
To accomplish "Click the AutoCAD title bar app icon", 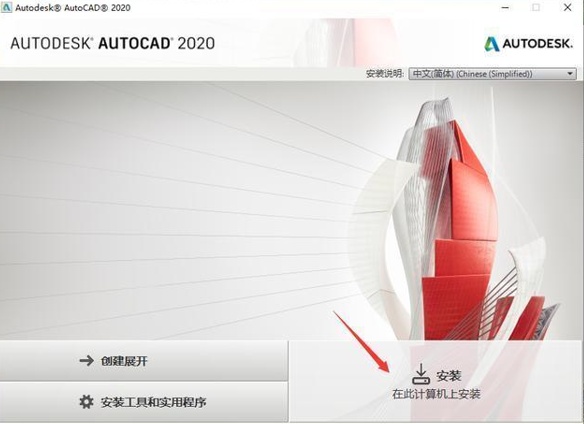I will click(x=6, y=7).
